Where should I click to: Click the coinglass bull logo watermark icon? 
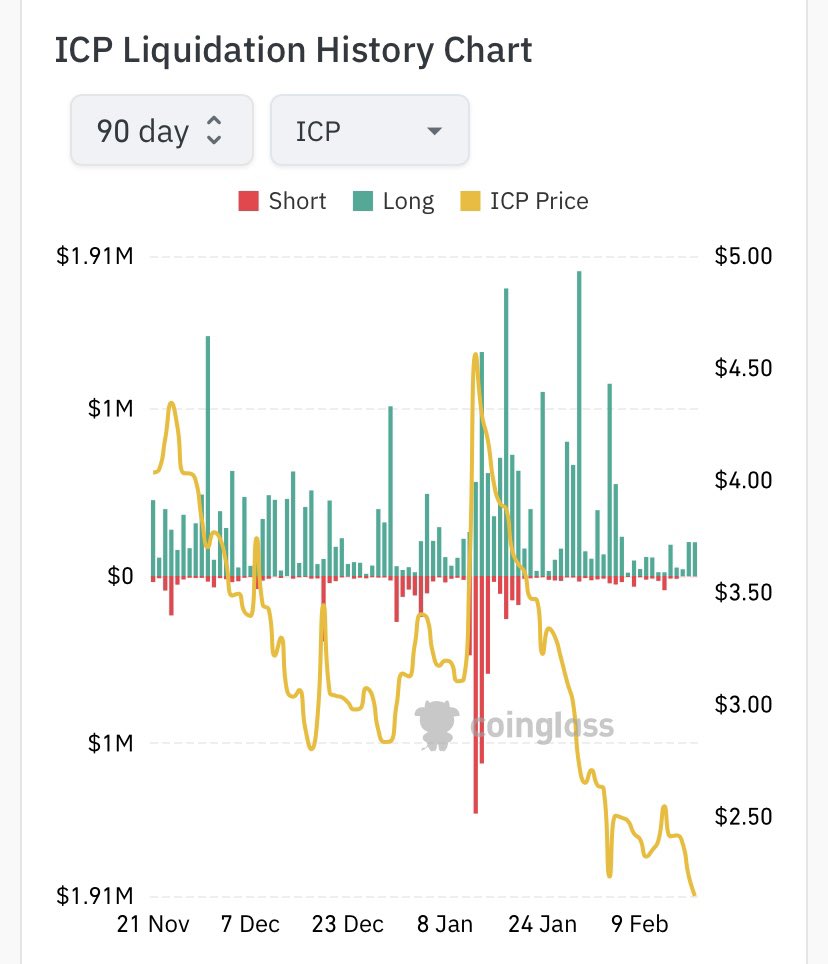[x=437, y=724]
